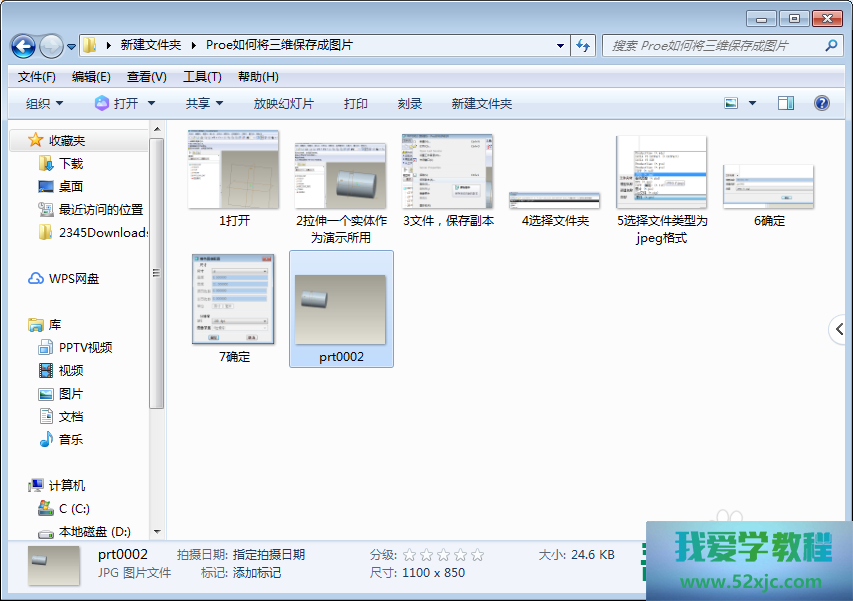The width and height of the screenshot is (853, 601).
Task: Click the change view icon in toolbar
Action: click(731, 103)
